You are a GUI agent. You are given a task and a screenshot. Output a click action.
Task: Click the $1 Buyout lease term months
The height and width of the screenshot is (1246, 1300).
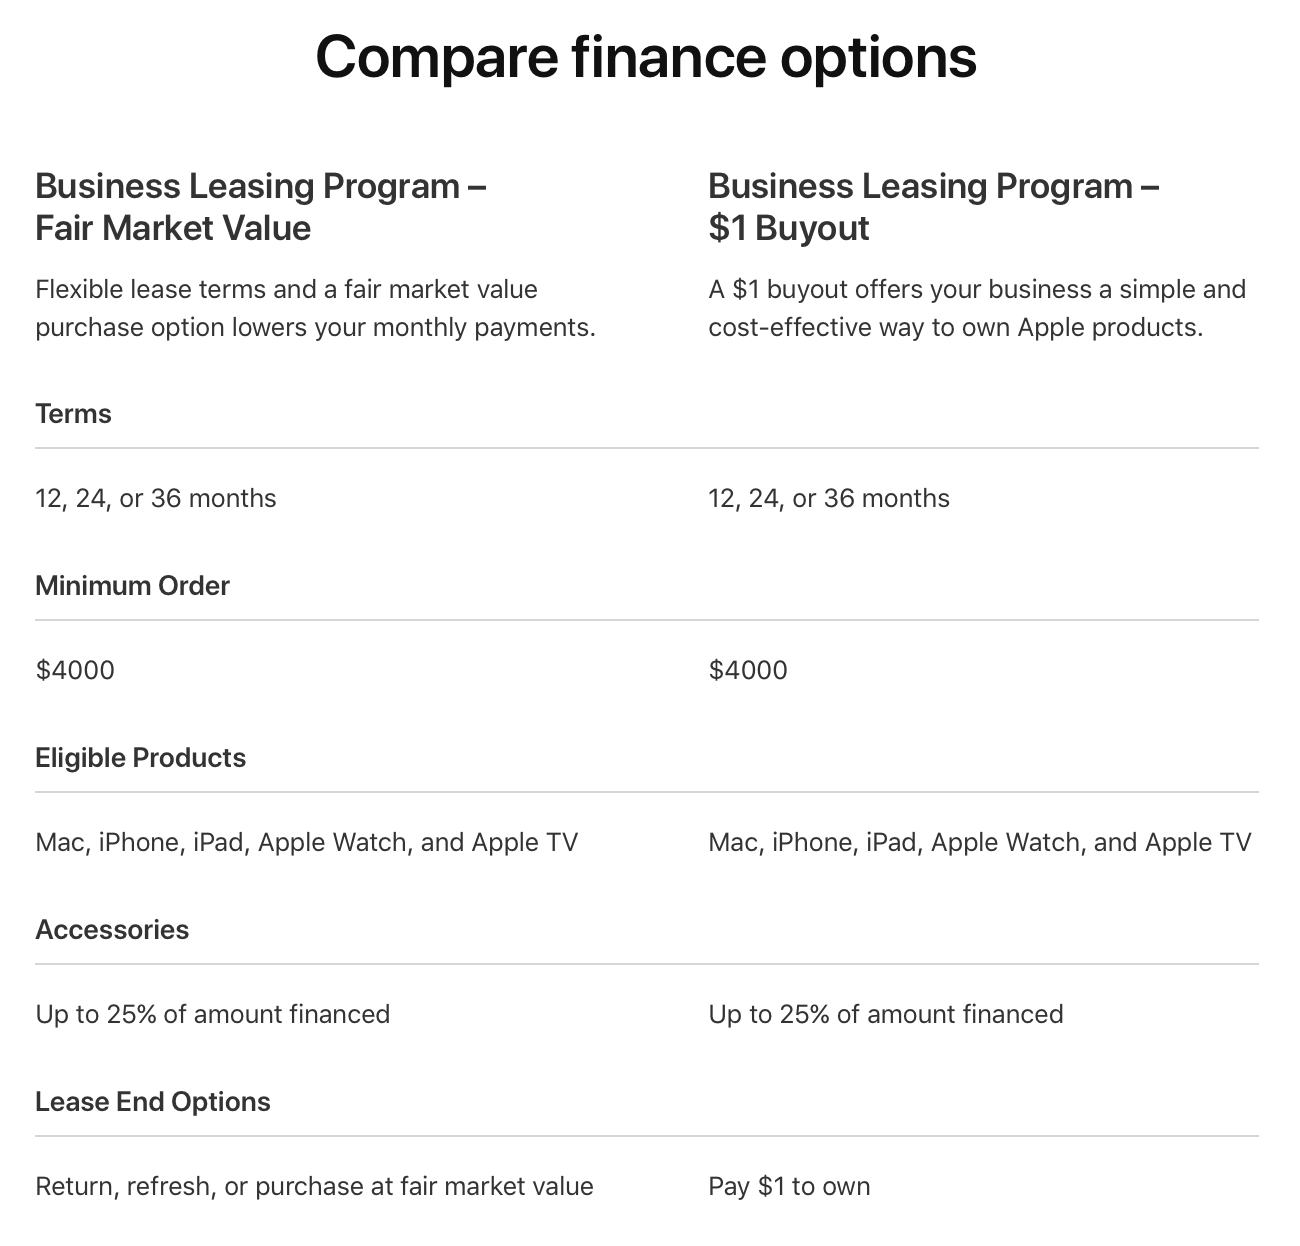click(x=829, y=498)
